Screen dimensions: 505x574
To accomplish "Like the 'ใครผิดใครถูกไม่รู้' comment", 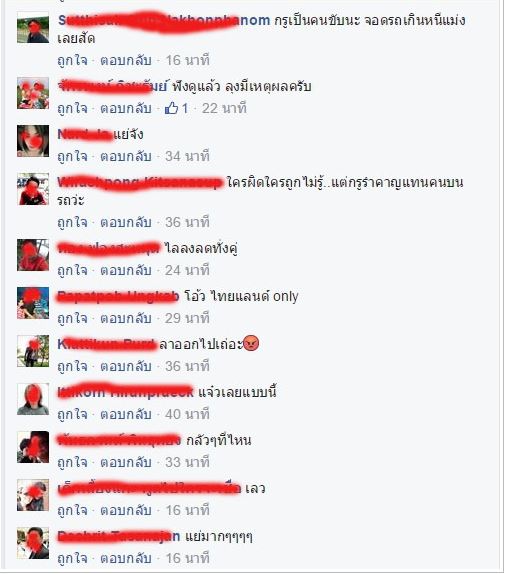I will pos(72,223).
